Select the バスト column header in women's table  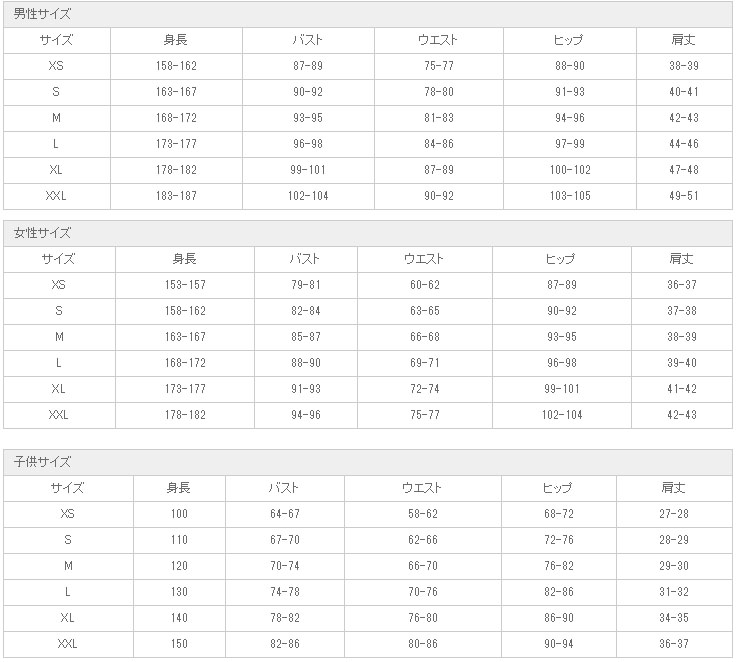click(x=305, y=259)
